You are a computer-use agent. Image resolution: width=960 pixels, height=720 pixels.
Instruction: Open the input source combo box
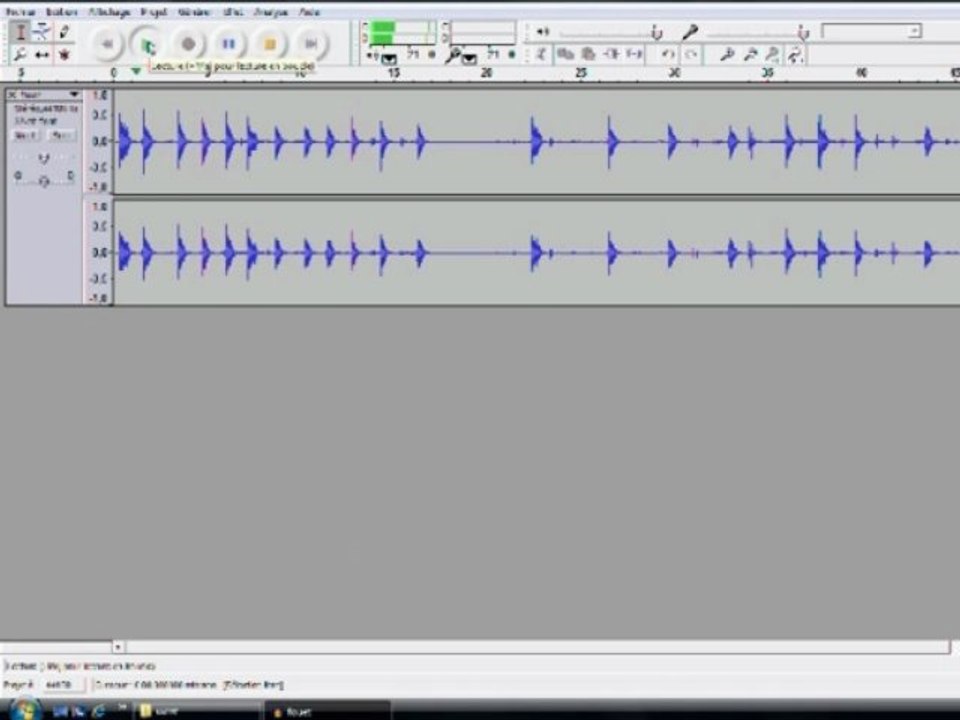[871, 31]
